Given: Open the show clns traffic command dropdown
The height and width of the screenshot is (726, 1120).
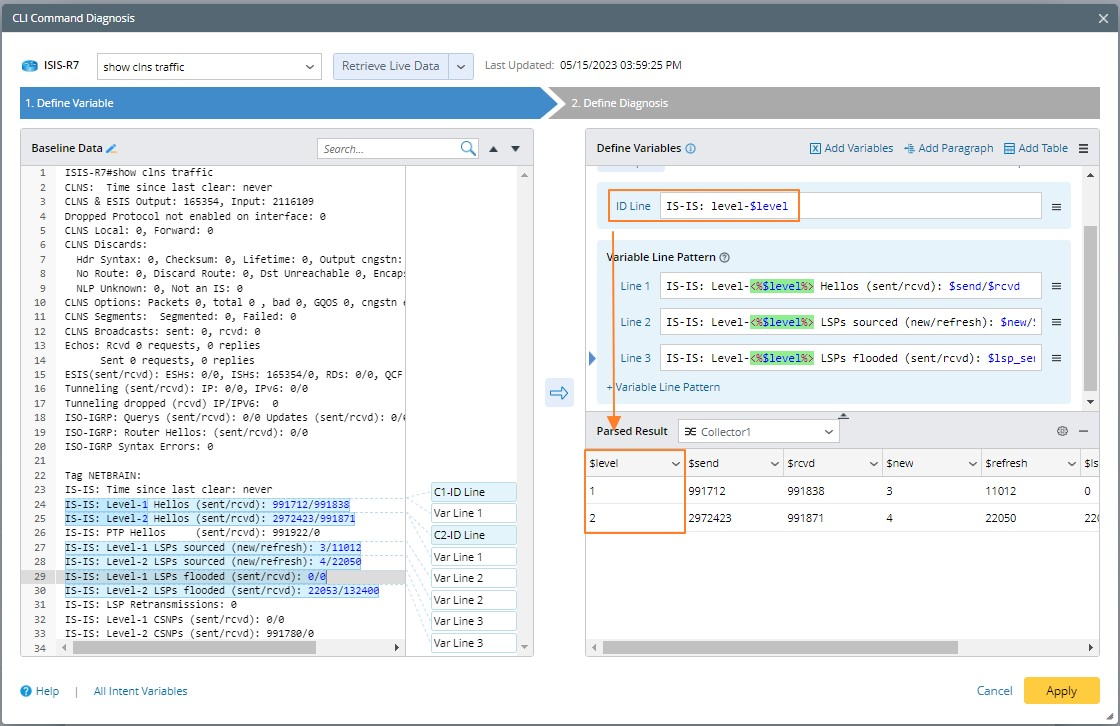Looking at the screenshot, I should 308,67.
